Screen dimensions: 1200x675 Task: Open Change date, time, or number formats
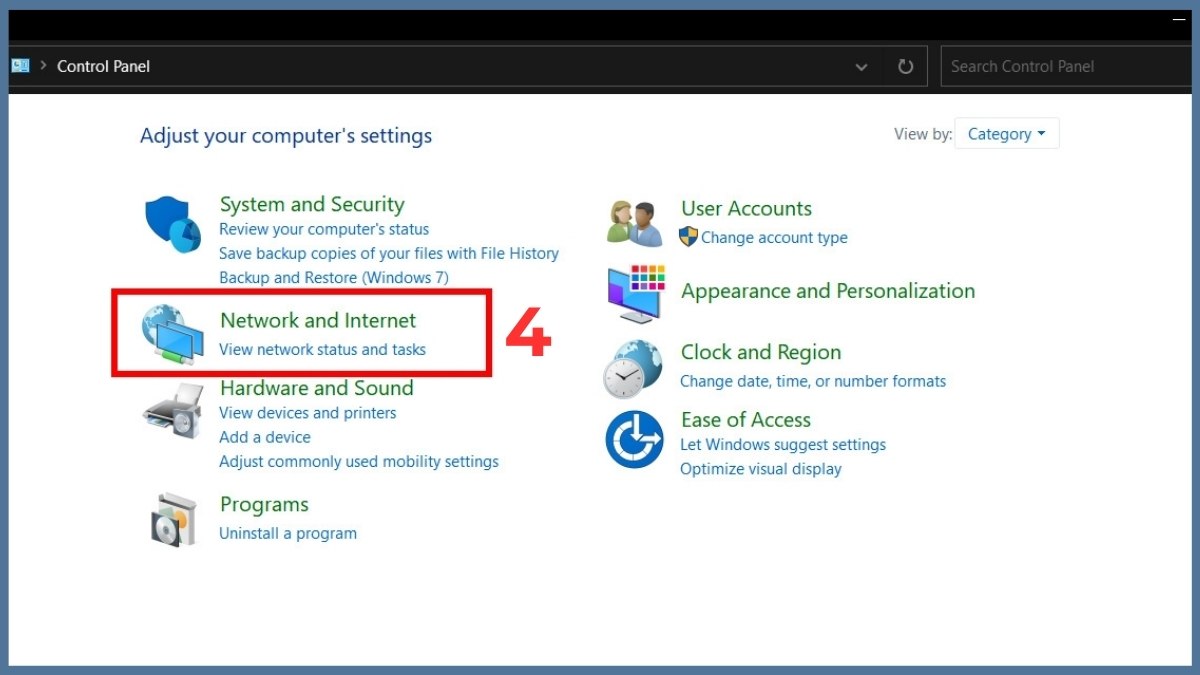(x=813, y=381)
